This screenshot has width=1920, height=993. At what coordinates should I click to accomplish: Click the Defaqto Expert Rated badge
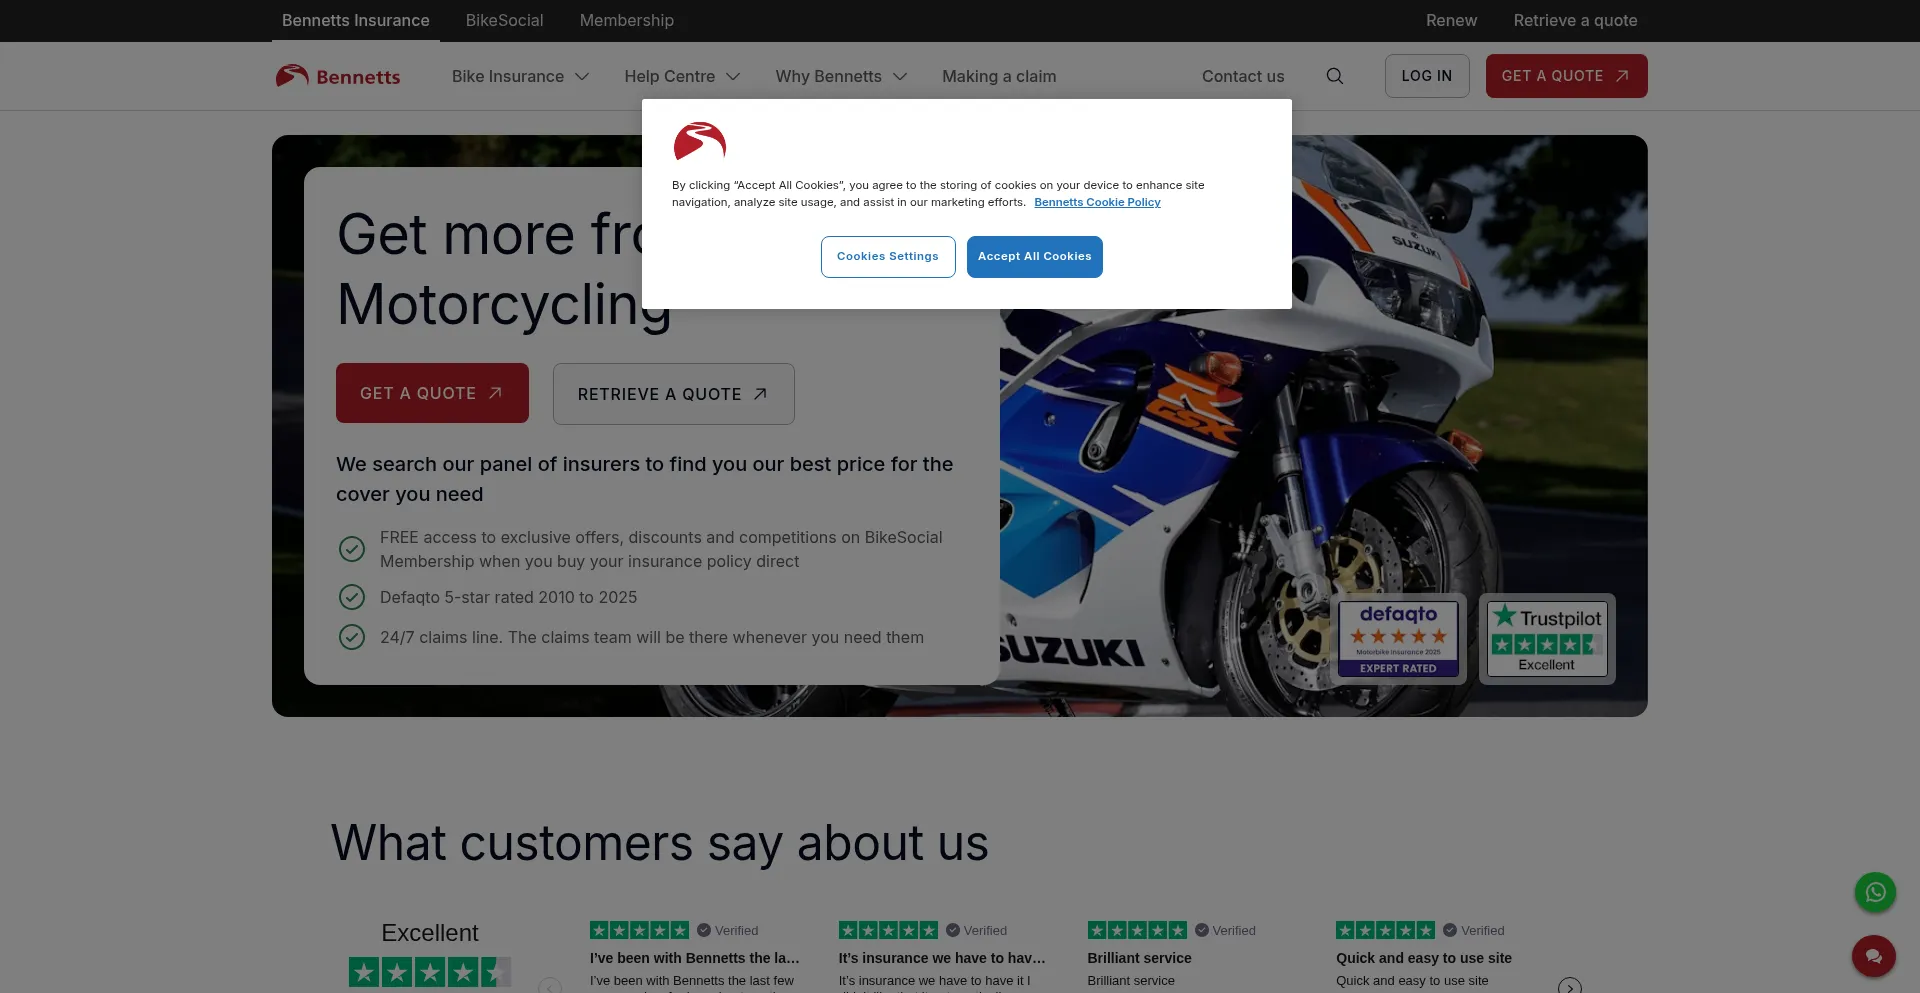coord(1398,639)
